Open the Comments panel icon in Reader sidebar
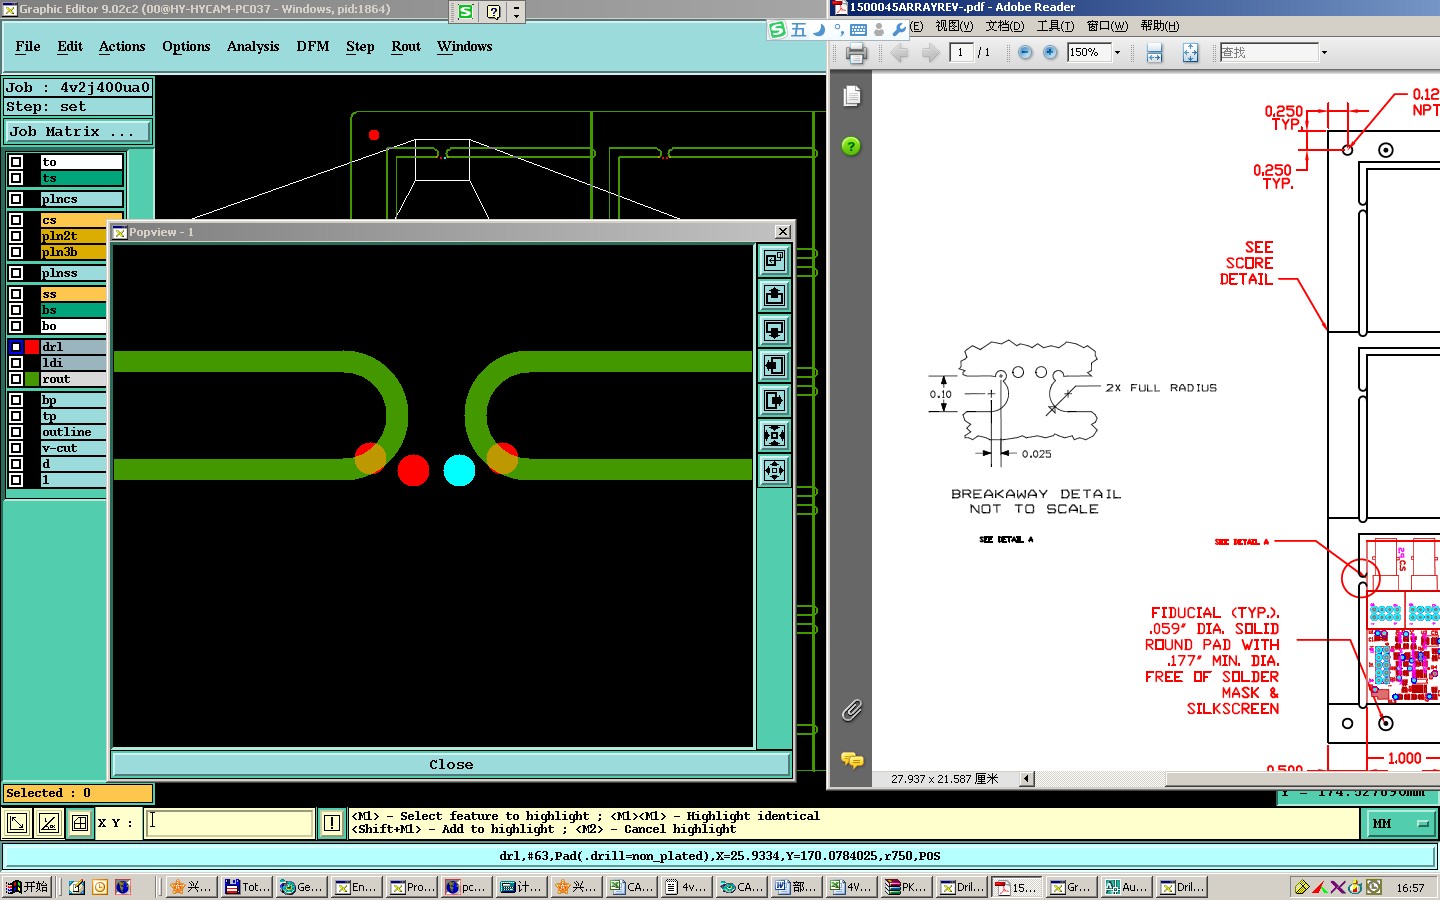 (852, 760)
